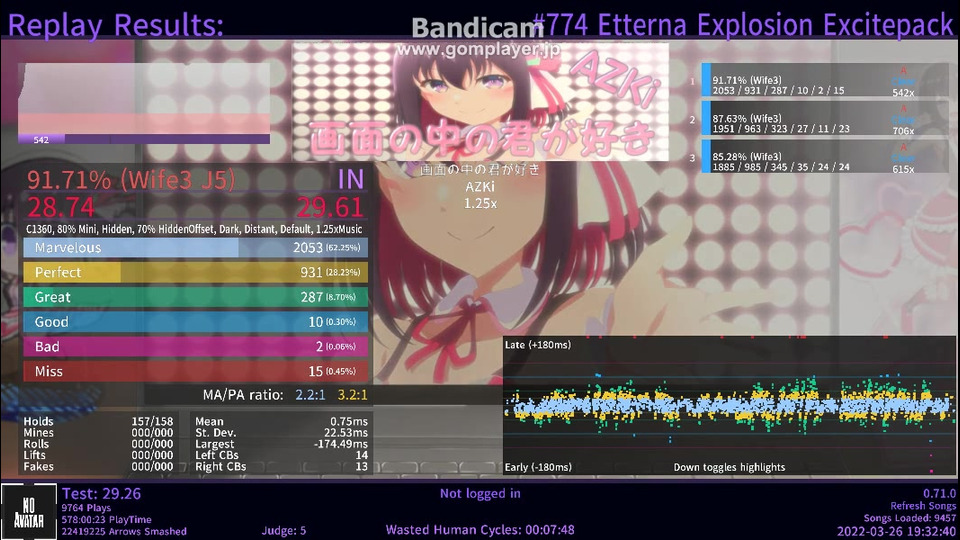The width and height of the screenshot is (960, 540).
Task: Click the Largest -174.49ms row
Action: click(x=282, y=444)
